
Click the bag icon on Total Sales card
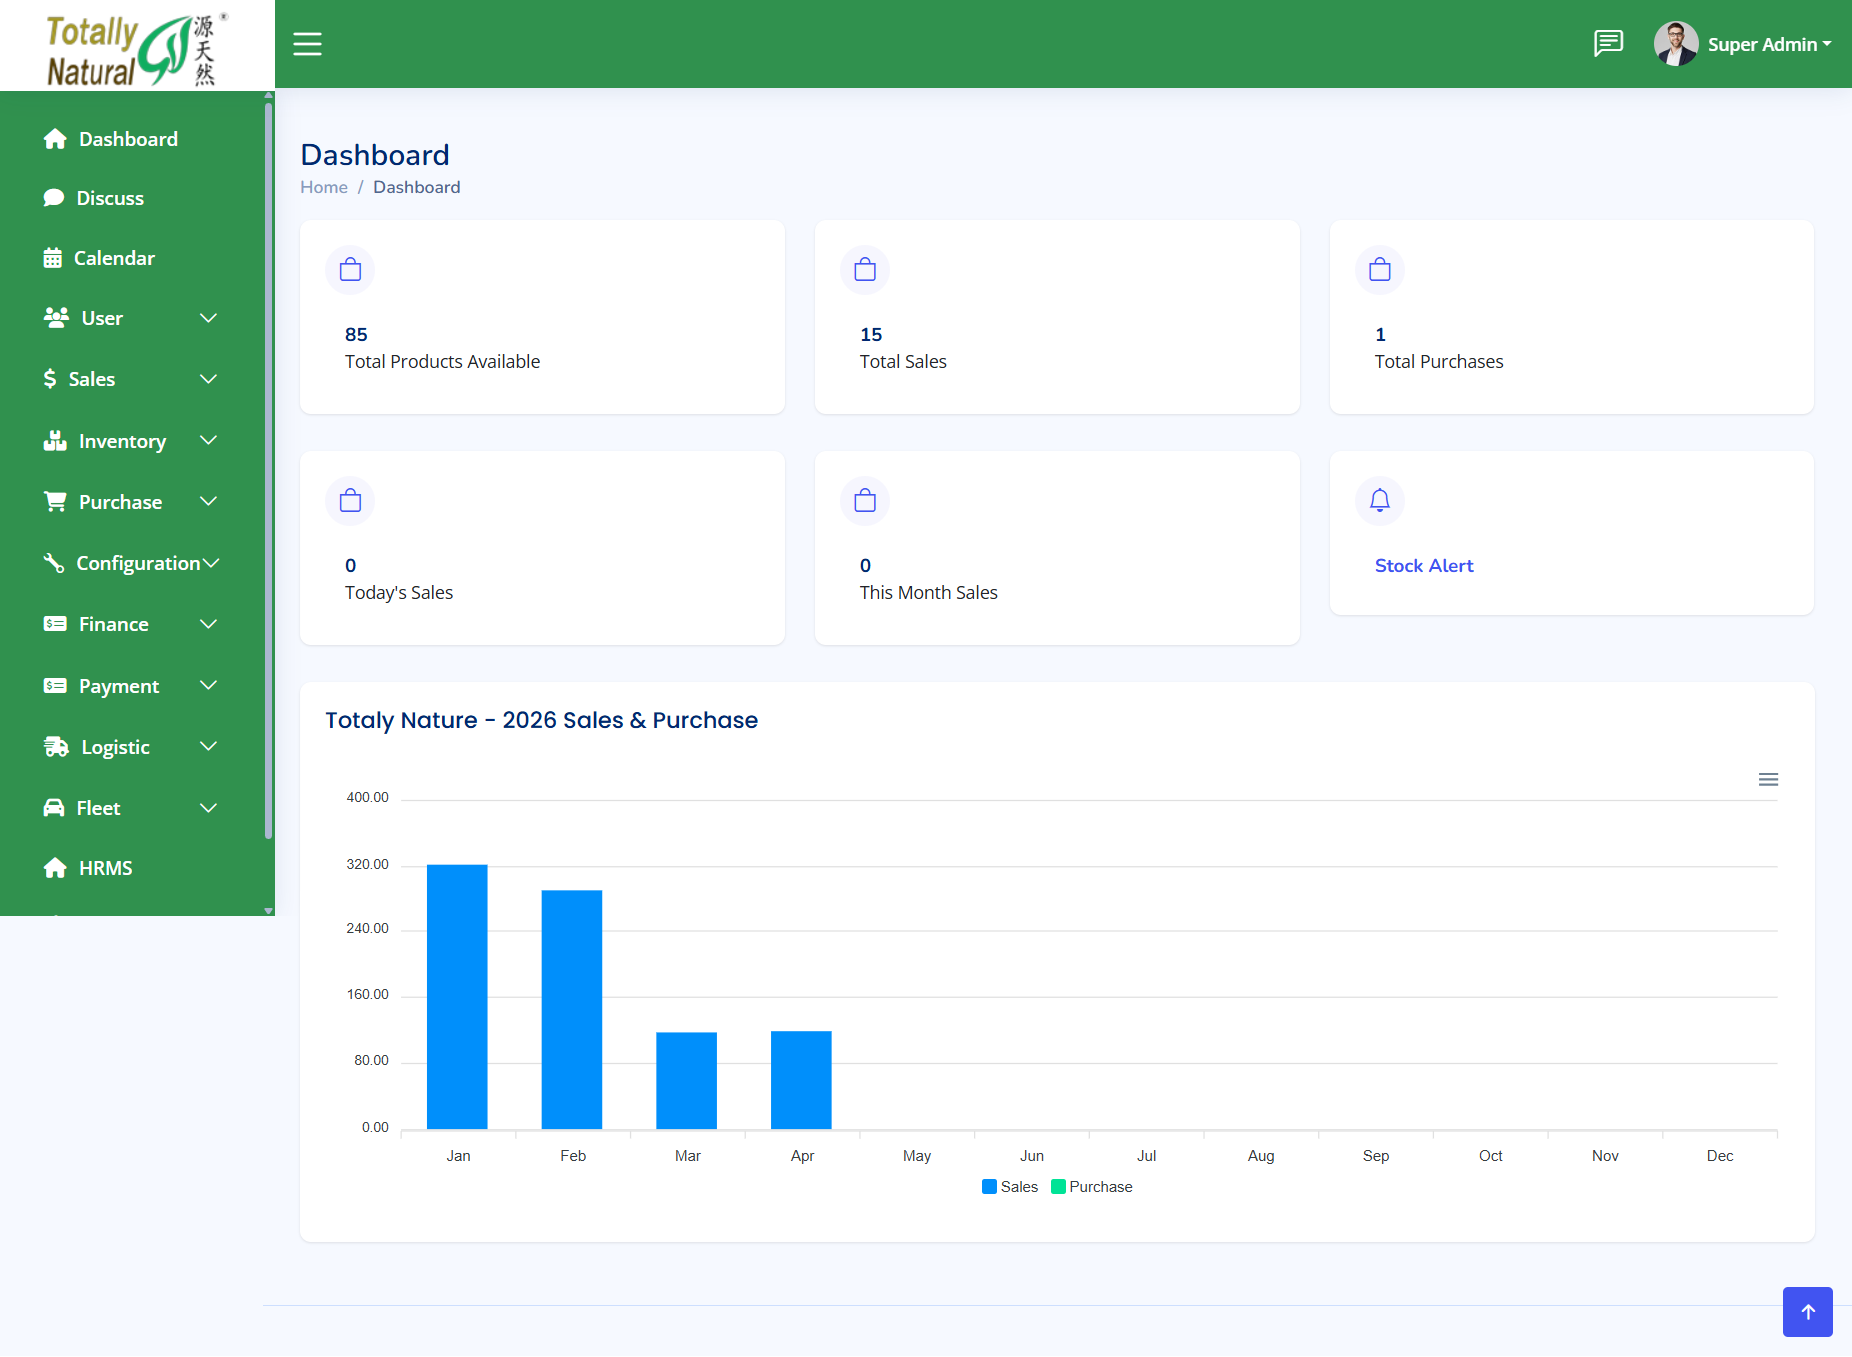[x=865, y=270]
